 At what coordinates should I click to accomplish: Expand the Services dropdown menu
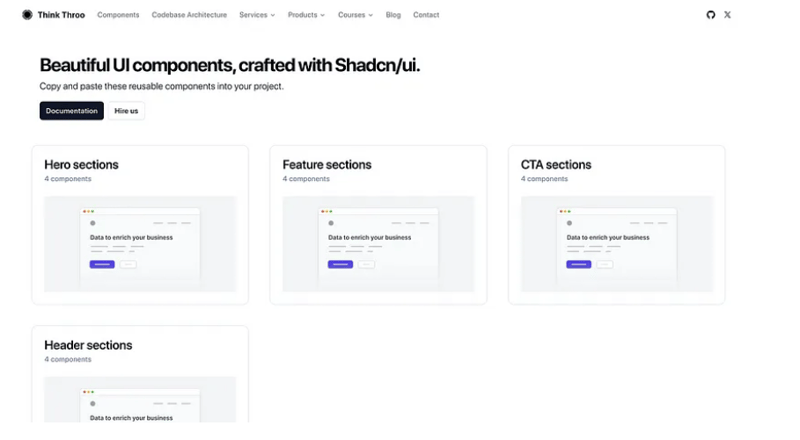(x=257, y=15)
